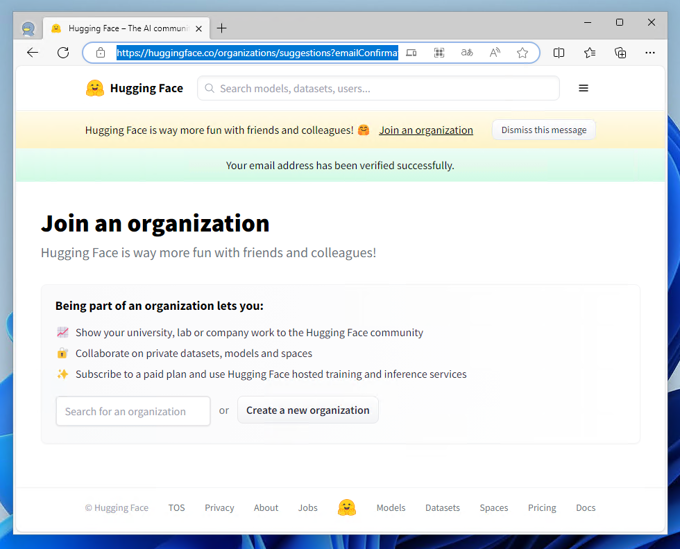Image resolution: width=680 pixels, height=549 pixels.
Task: Open the Join an organization link
Action: [x=426, y=130]
